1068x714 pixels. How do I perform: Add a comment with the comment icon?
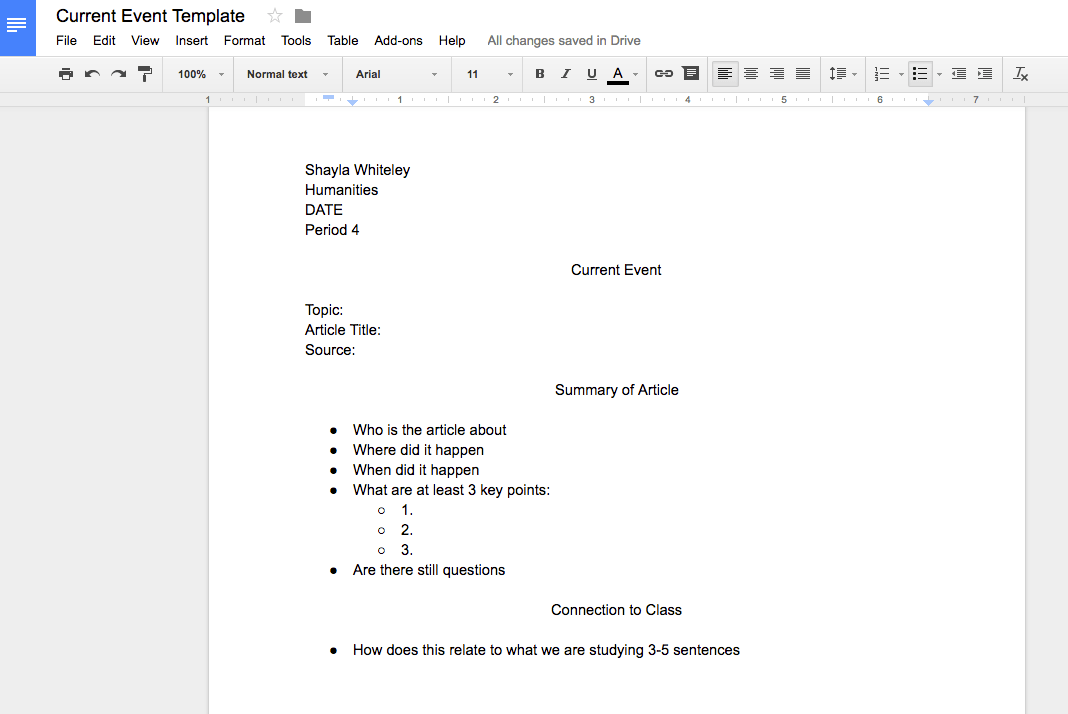690,74
